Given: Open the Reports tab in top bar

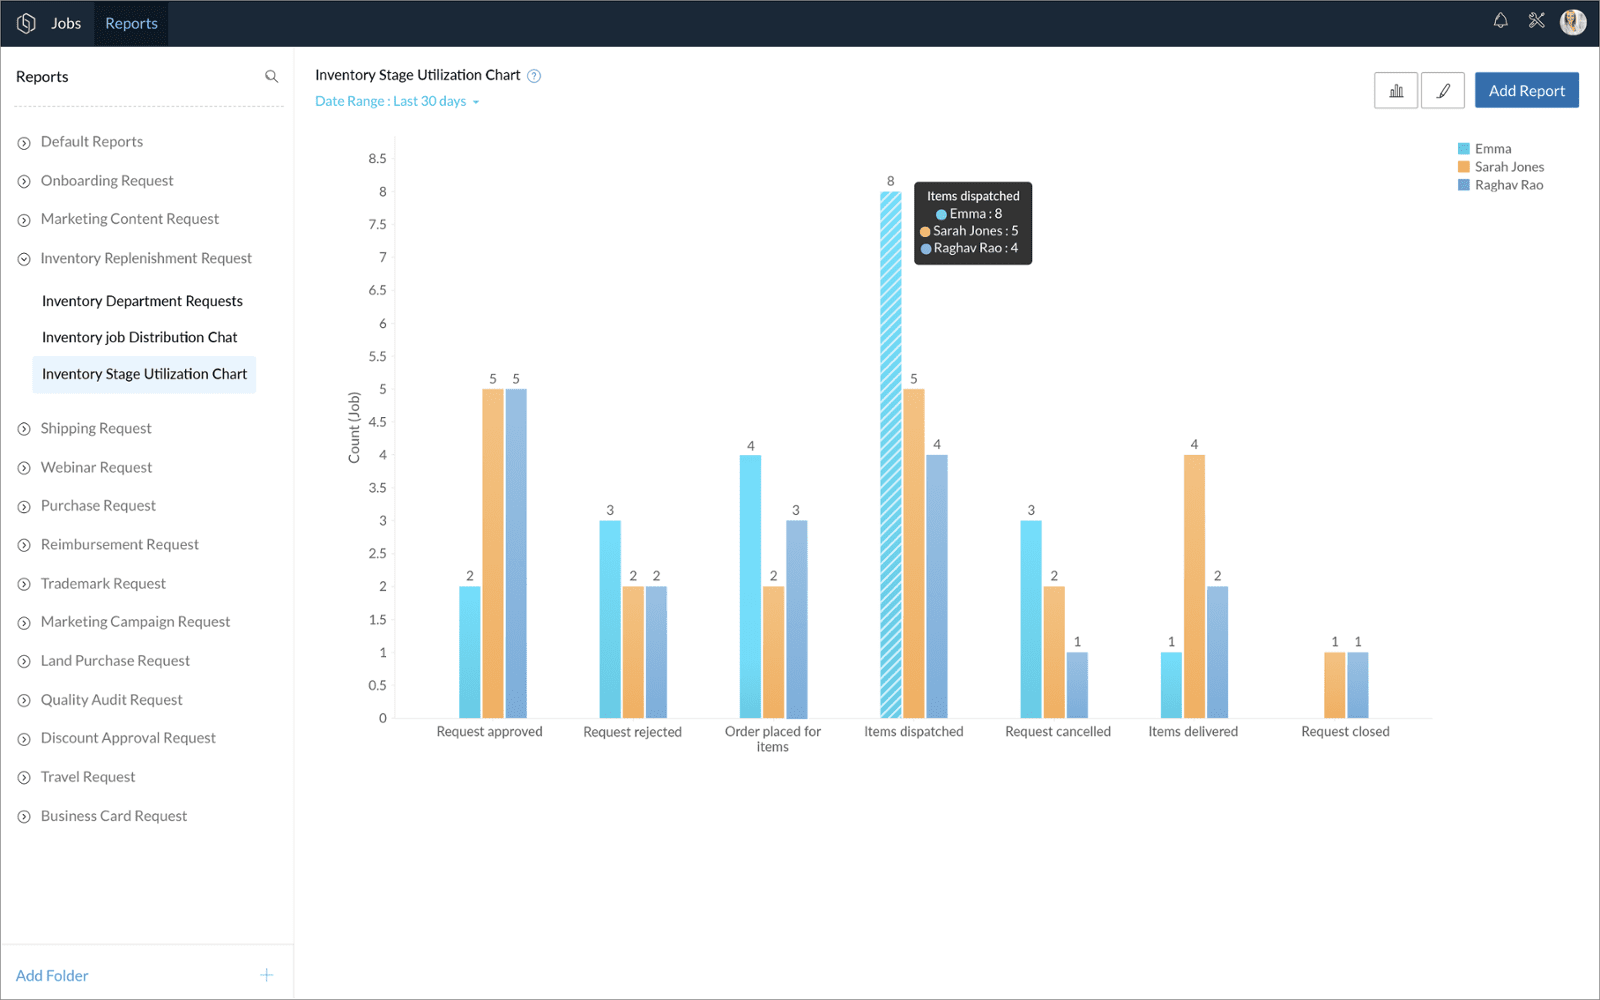Looking at the screenshot, I should [x=131, y=23].
